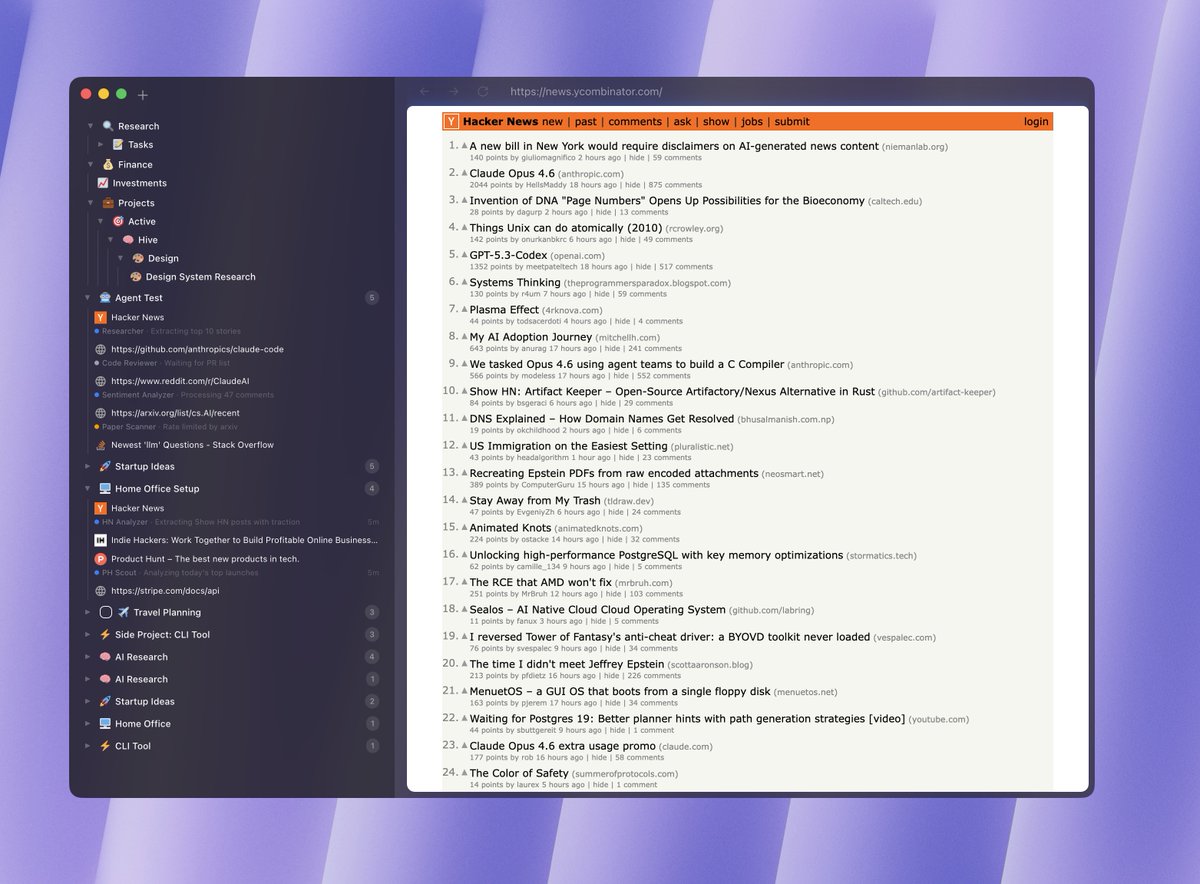Open user HellsMaddy's profile link
The height and width of the screenshot is (884, 1200).
pos(546,185)
